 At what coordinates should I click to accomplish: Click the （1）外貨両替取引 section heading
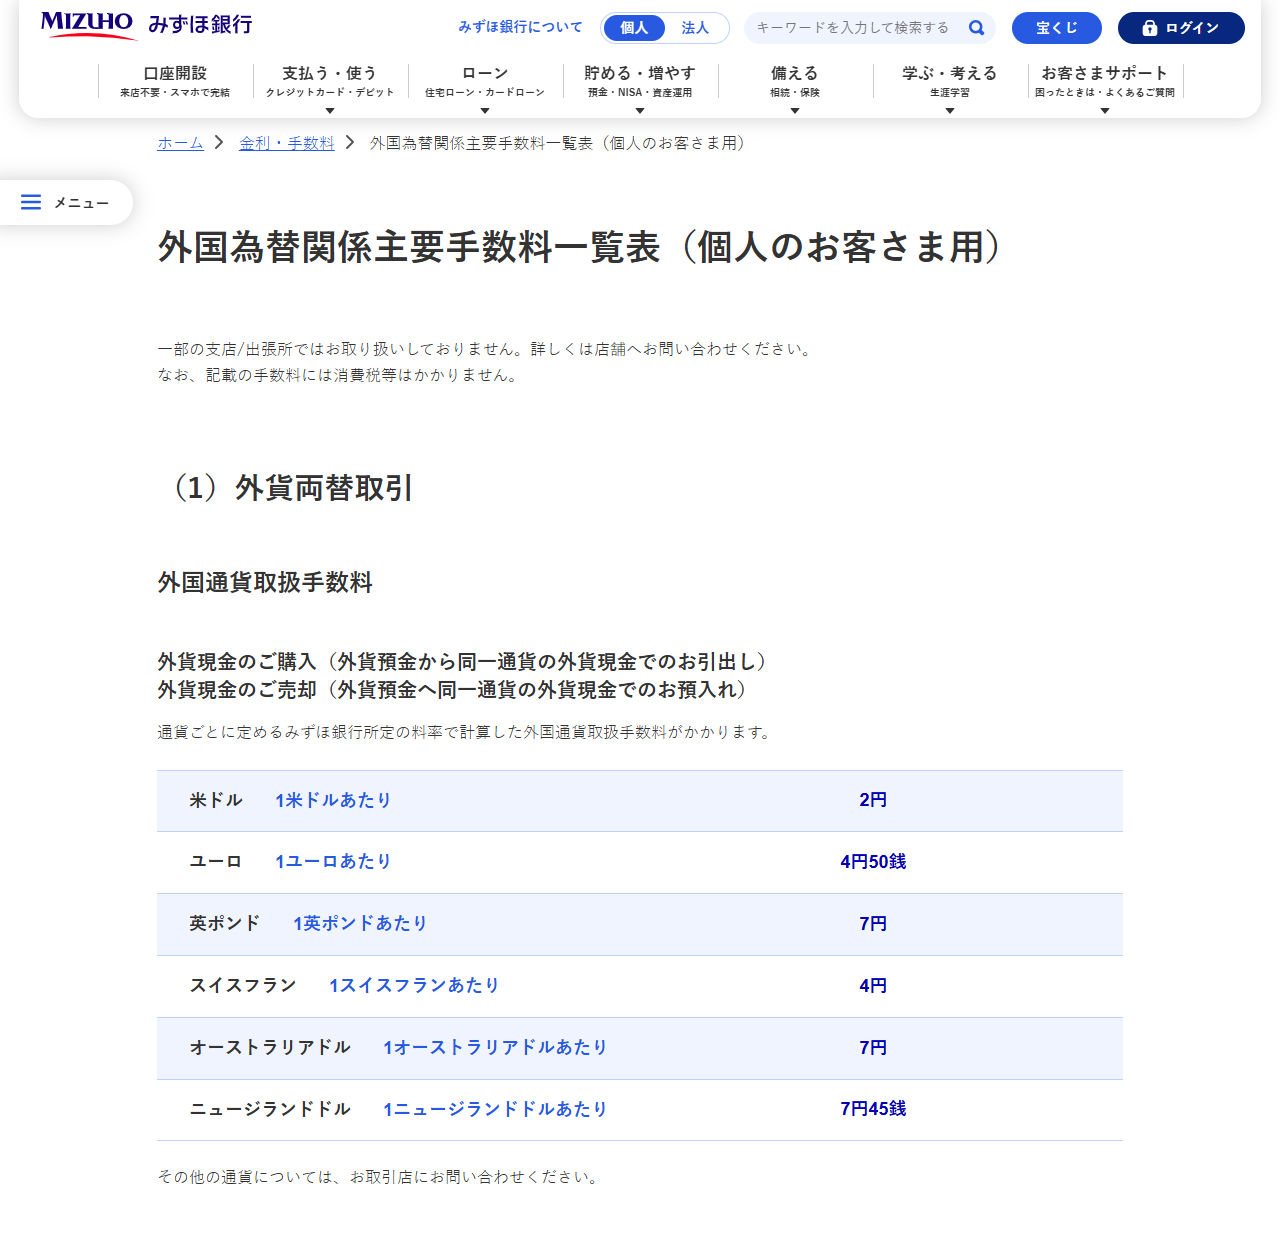click(x=286, y=488)
